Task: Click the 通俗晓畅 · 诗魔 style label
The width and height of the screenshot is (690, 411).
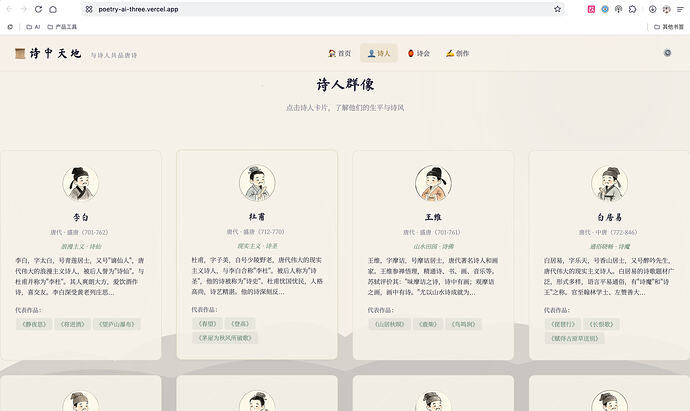Action: coord(609,246)
